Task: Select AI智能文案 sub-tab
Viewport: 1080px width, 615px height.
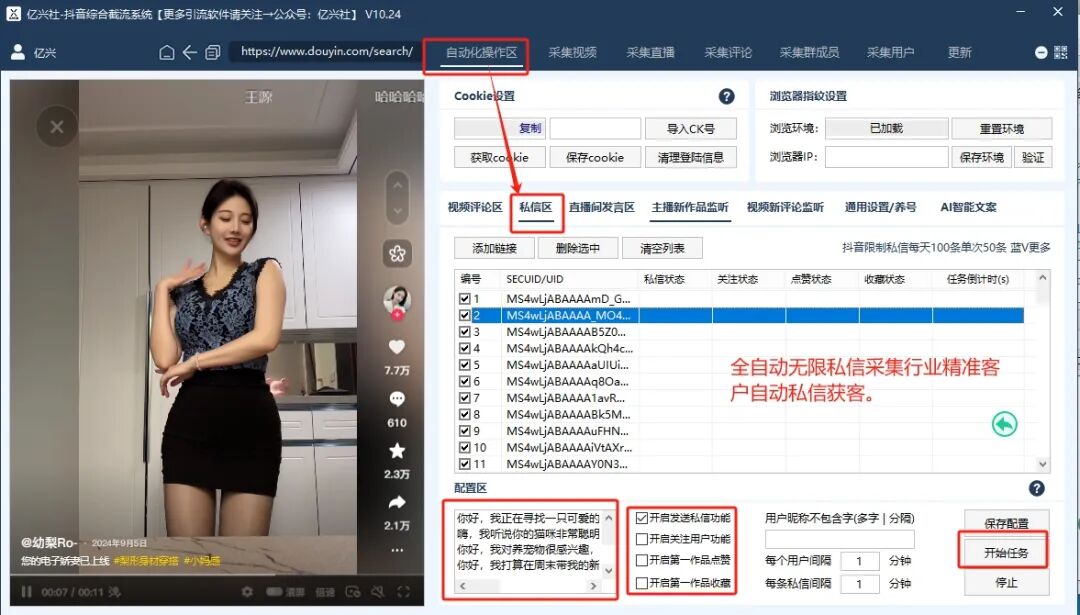Action: tap(968, 207)
